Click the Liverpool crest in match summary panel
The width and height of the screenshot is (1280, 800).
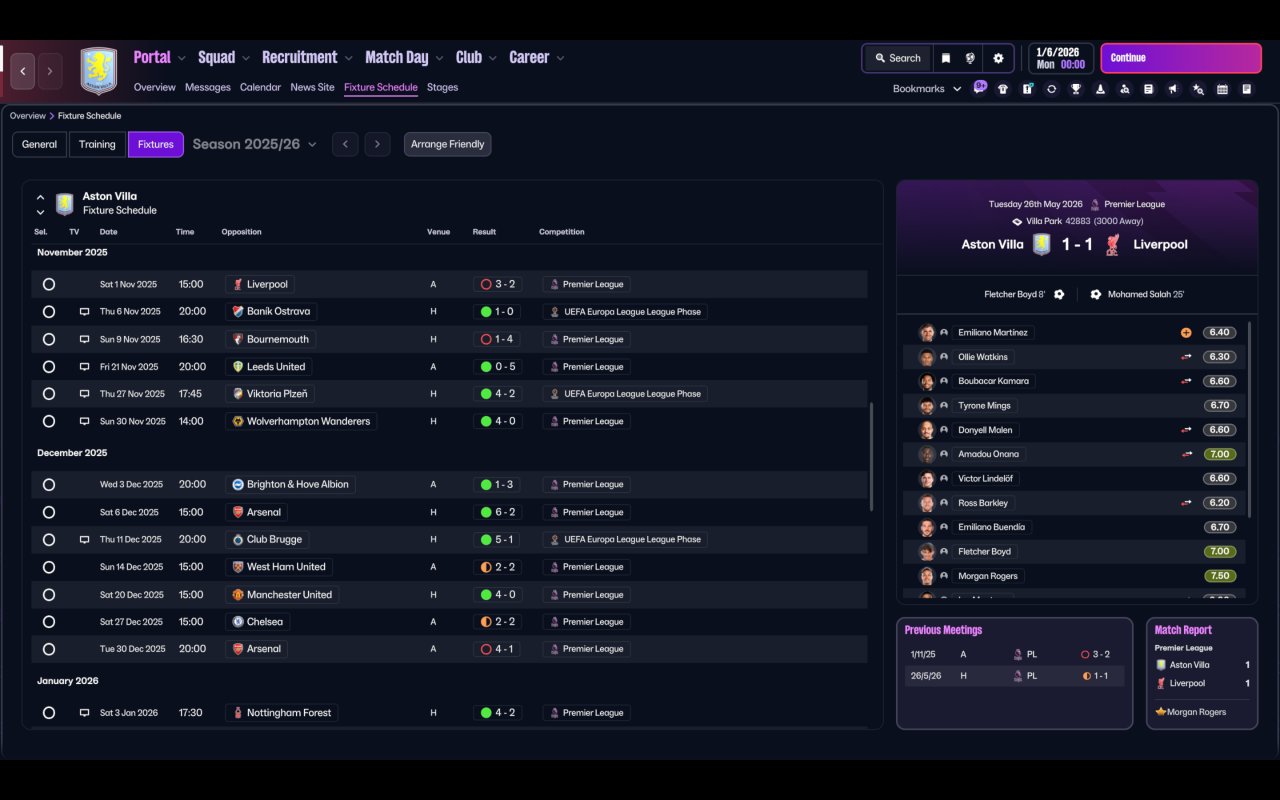coord(1112,244)
